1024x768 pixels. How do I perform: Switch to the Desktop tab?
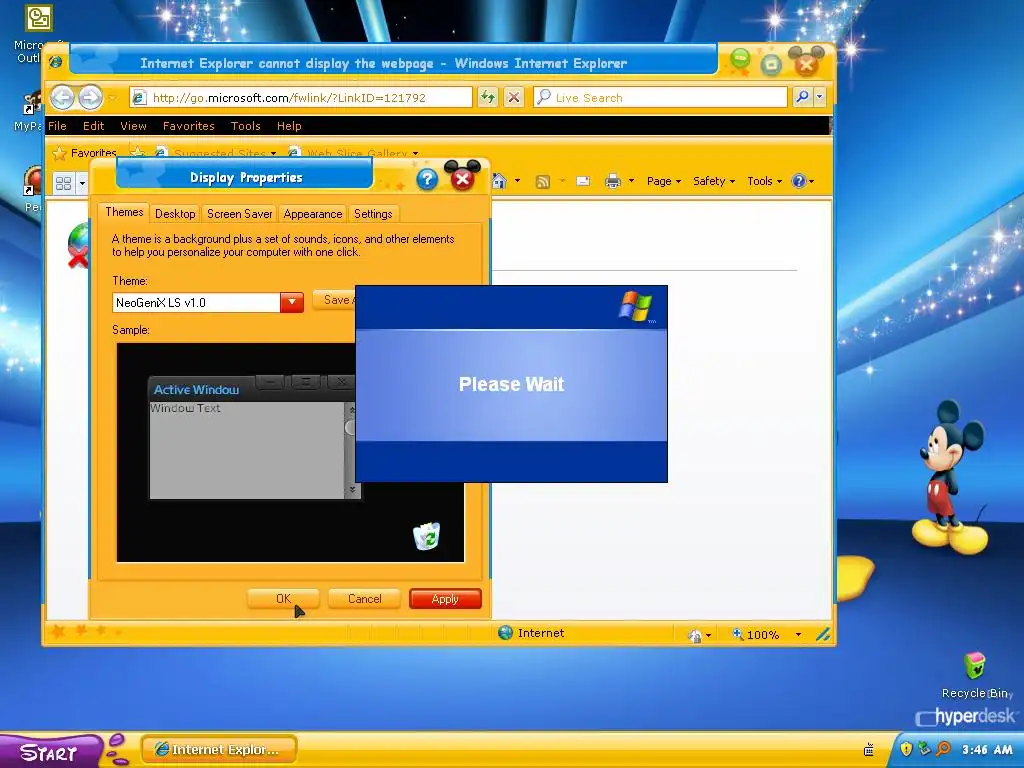point(175,214)
